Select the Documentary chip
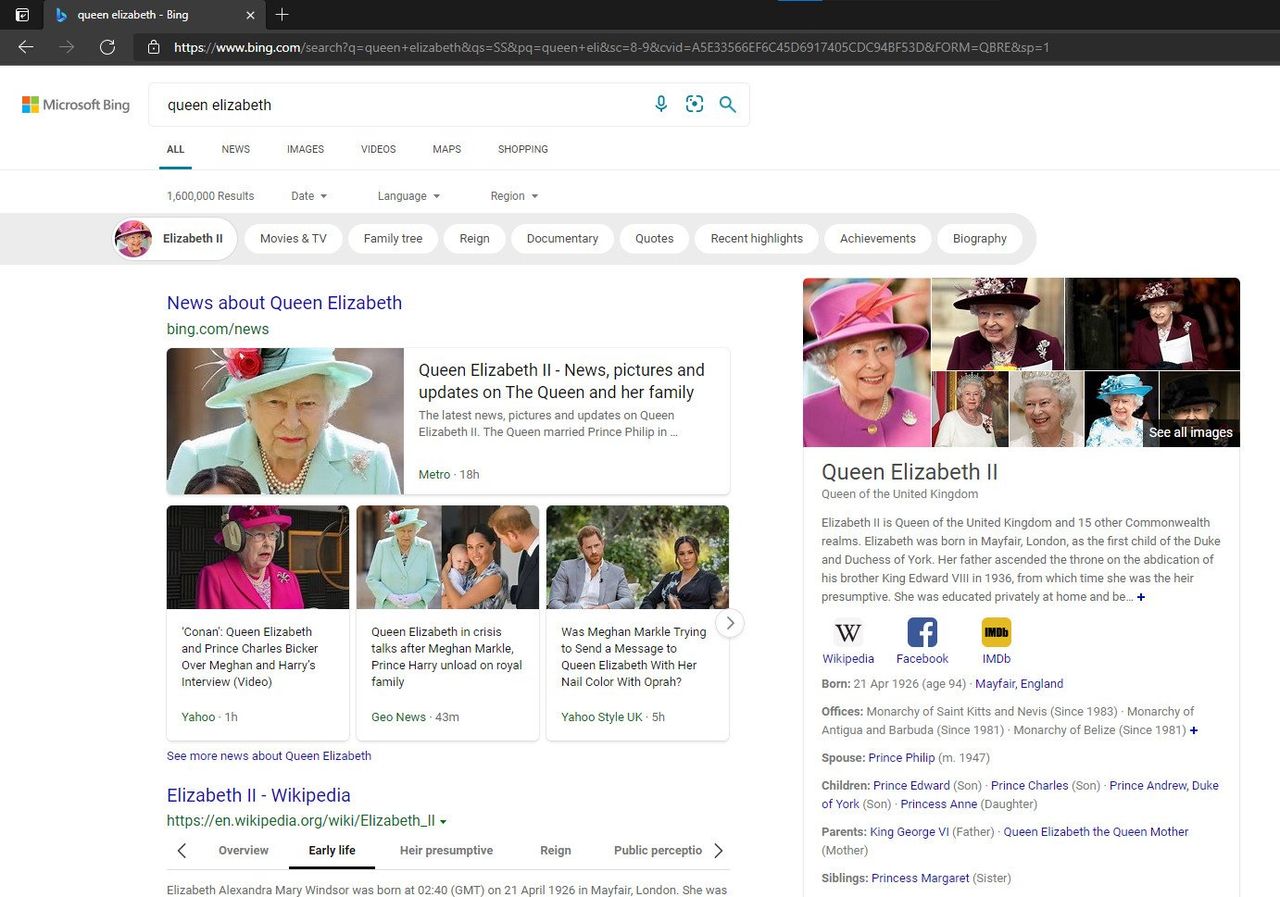This screenshot has height=897, width=1280. 562,238
